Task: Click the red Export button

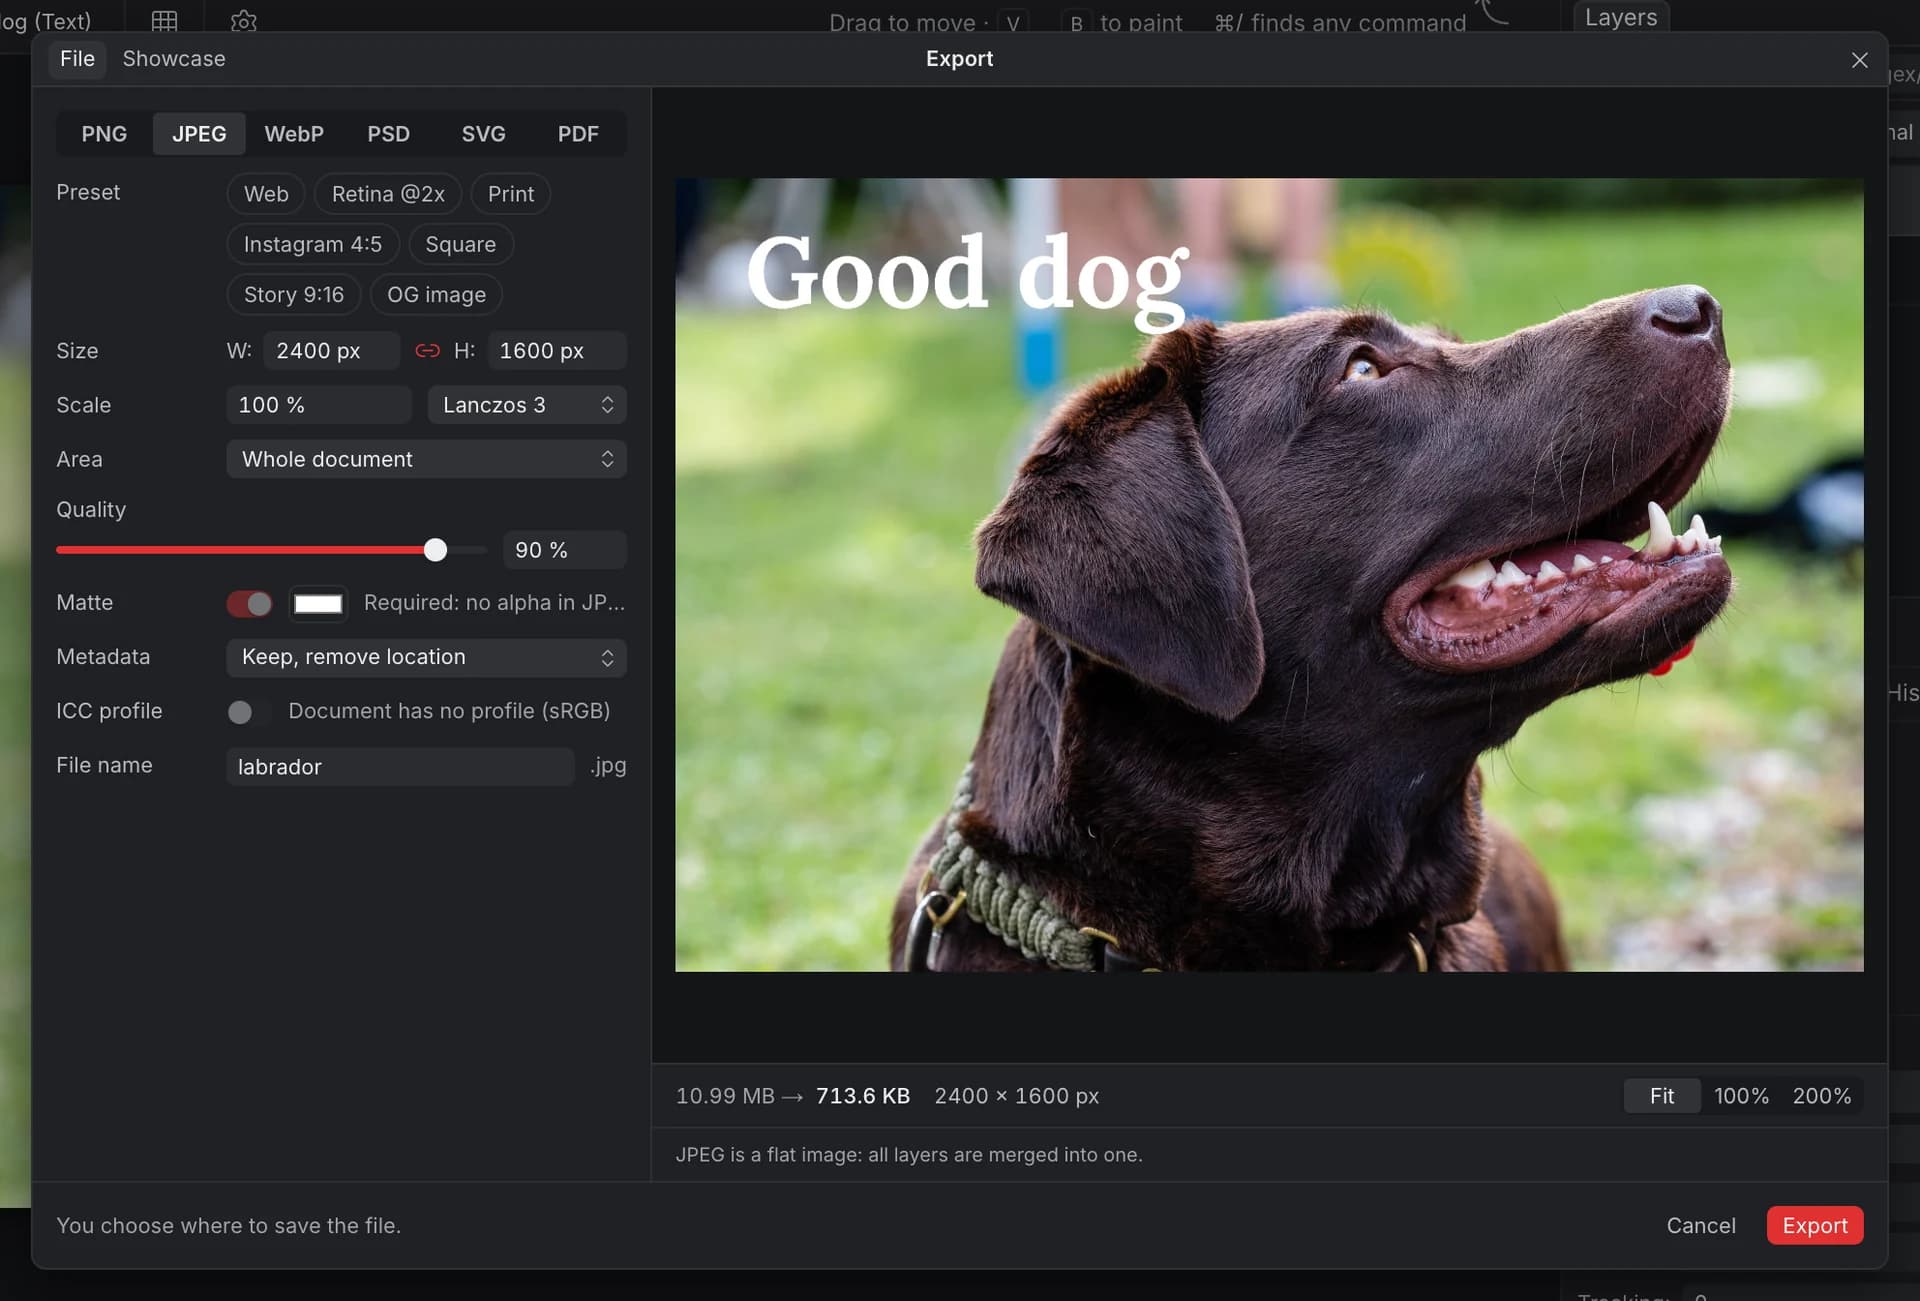Action: (1814, 1226)
